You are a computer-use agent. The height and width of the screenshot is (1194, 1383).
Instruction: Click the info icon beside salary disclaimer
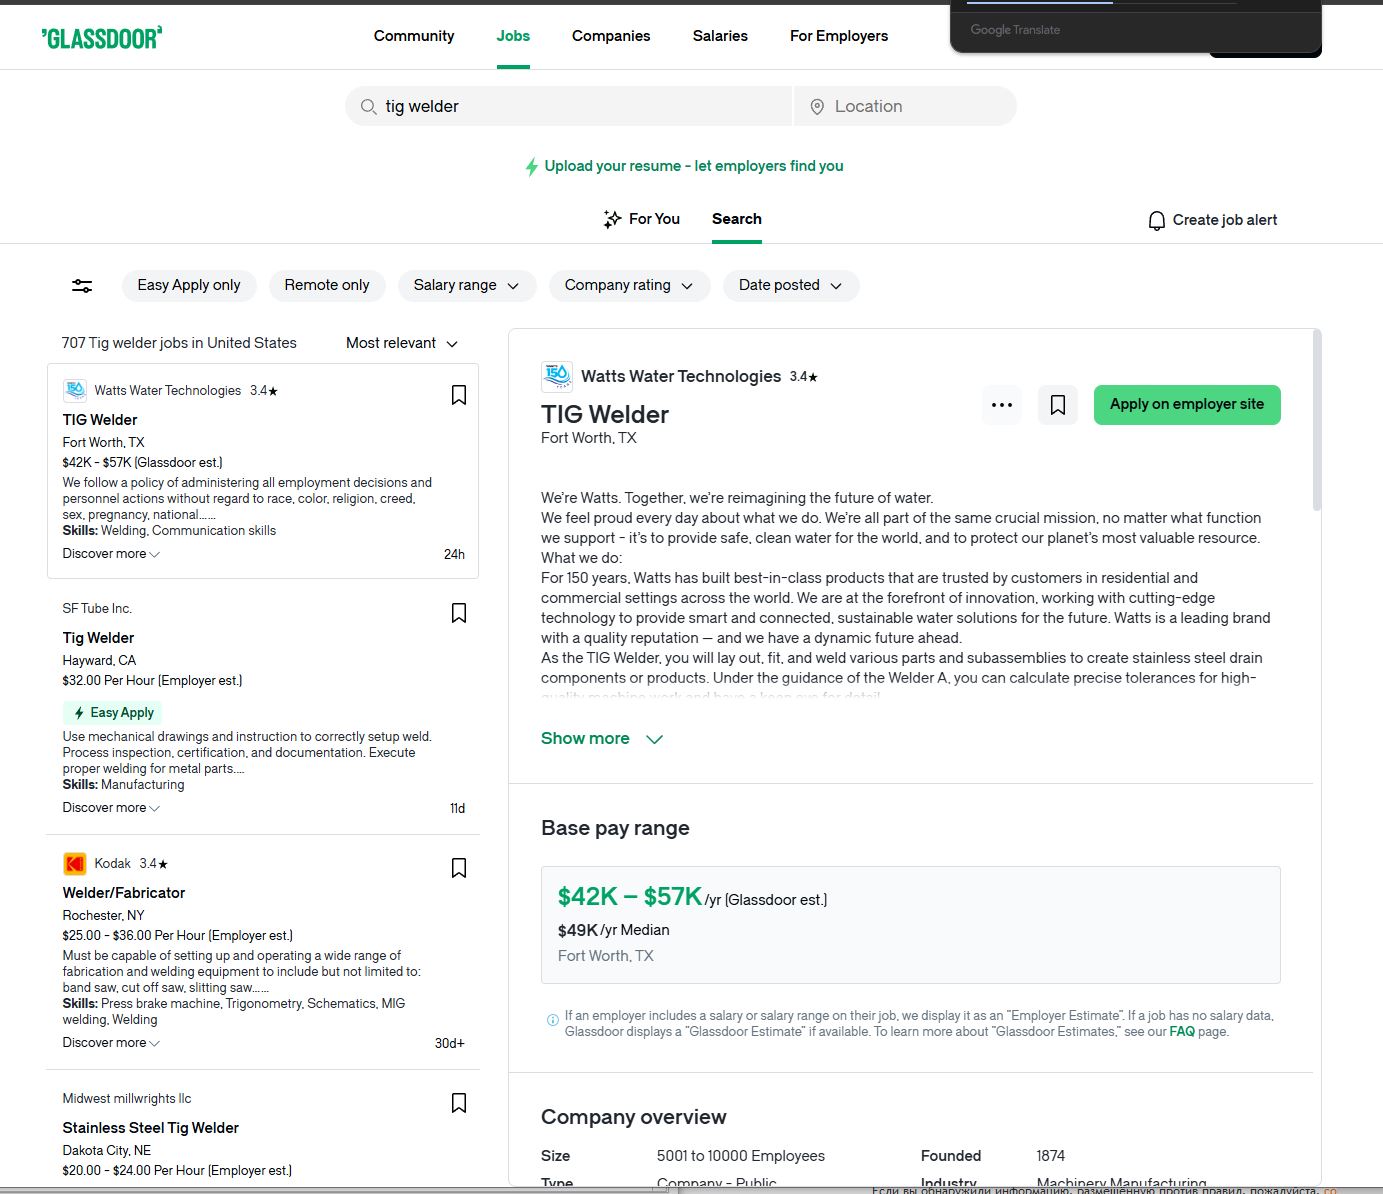[552, 1020]
